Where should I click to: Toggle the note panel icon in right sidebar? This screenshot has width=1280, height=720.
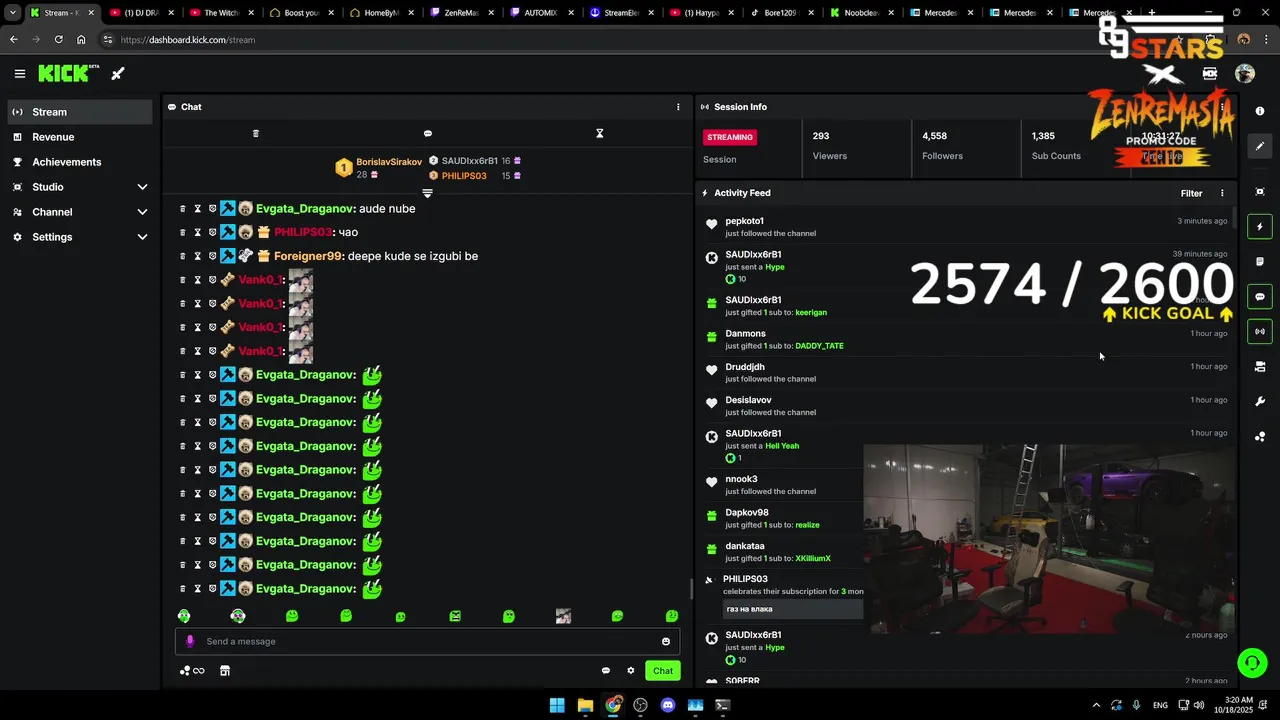click(1260, 262)
